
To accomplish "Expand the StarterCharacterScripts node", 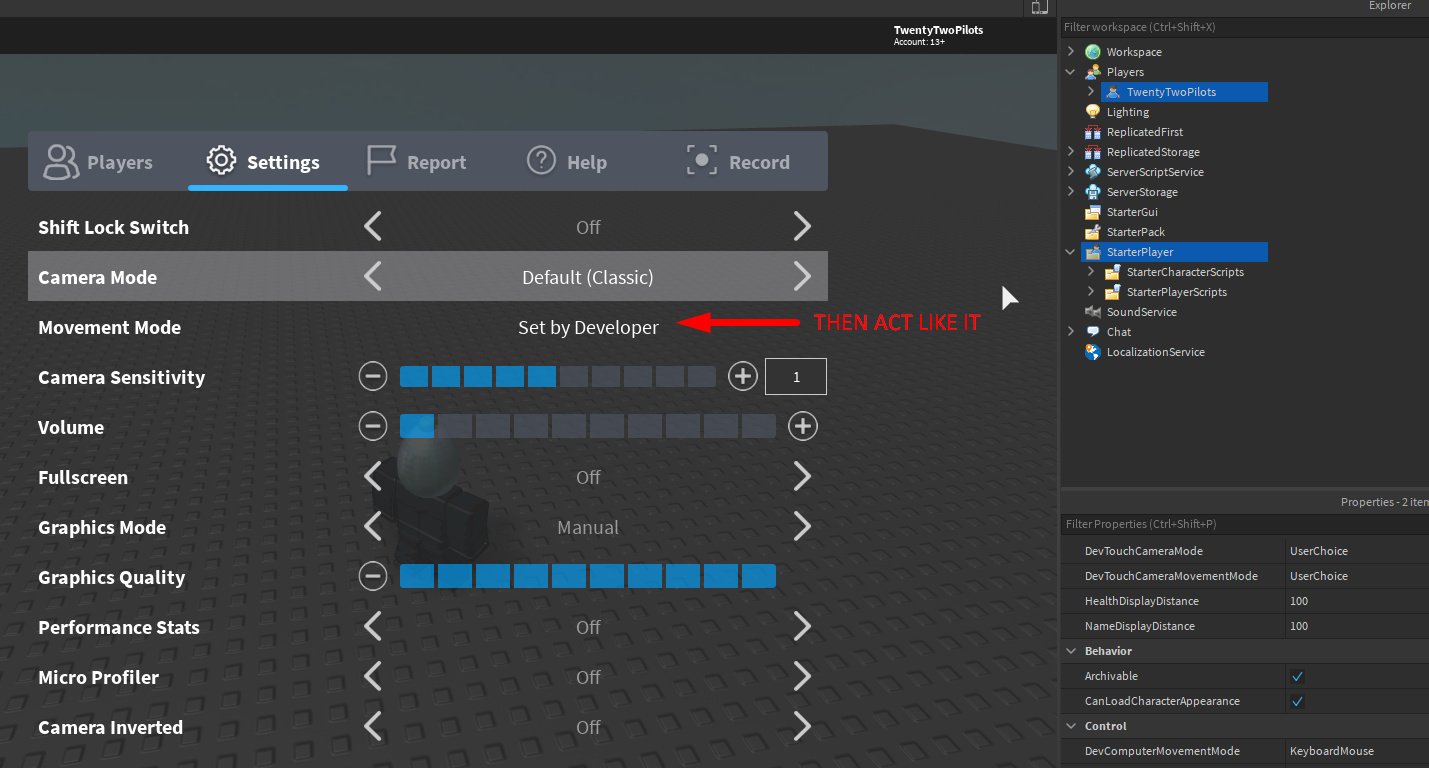I will tap(1091, 272).
